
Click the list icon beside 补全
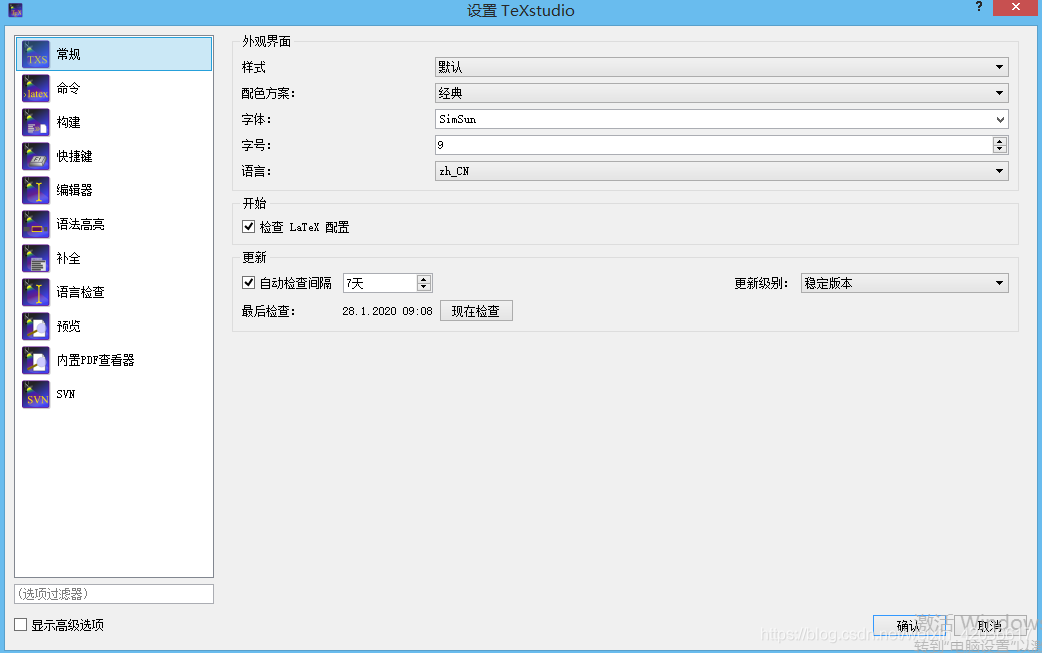point(36,258)
